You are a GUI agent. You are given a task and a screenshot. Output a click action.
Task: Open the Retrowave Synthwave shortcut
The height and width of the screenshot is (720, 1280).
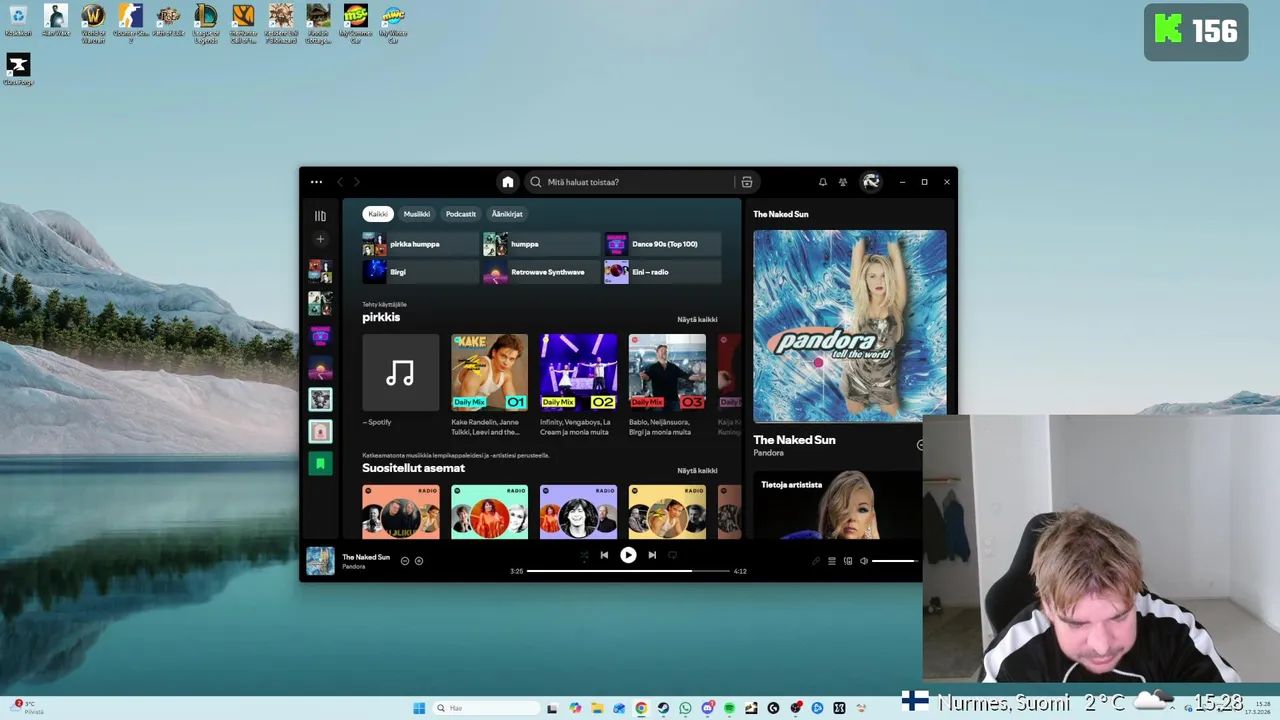tap(542, 272)
